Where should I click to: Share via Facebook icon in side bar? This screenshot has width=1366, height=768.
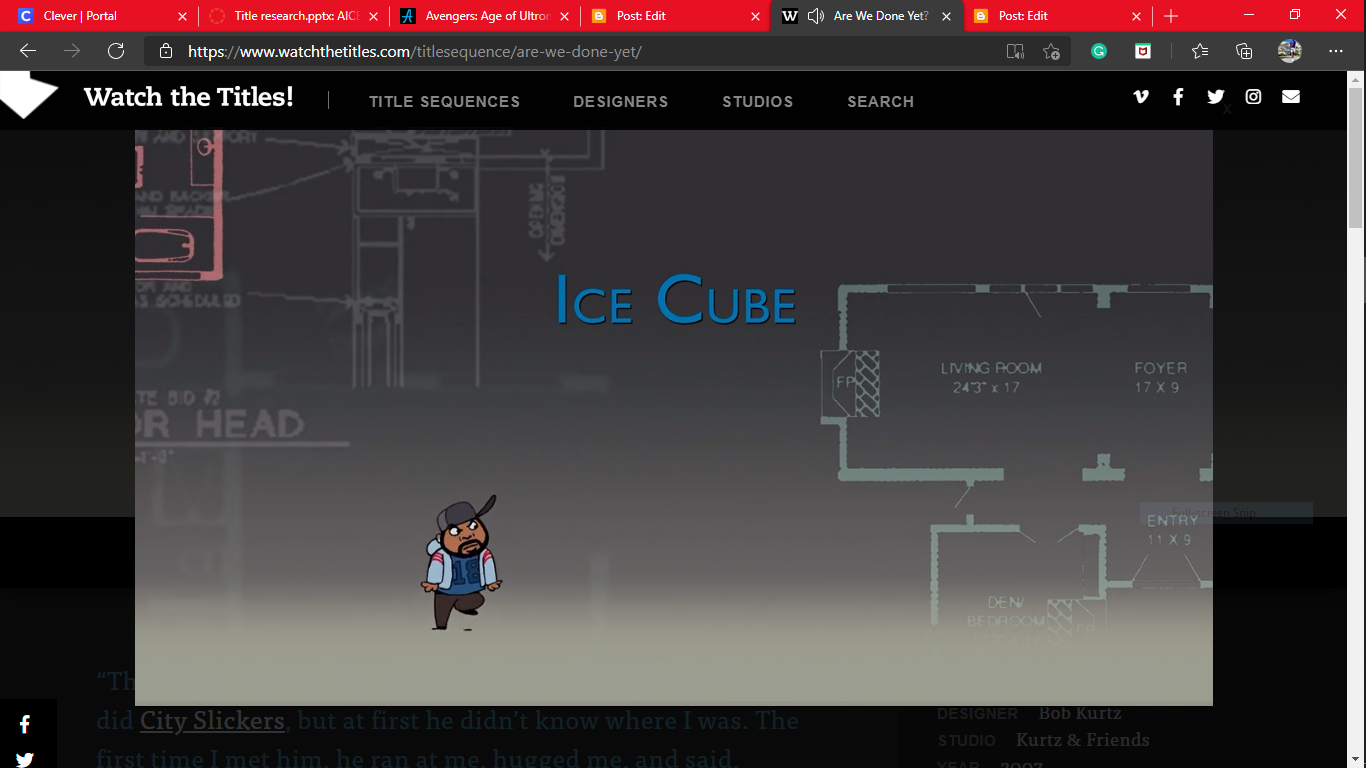tap(25, 724)
